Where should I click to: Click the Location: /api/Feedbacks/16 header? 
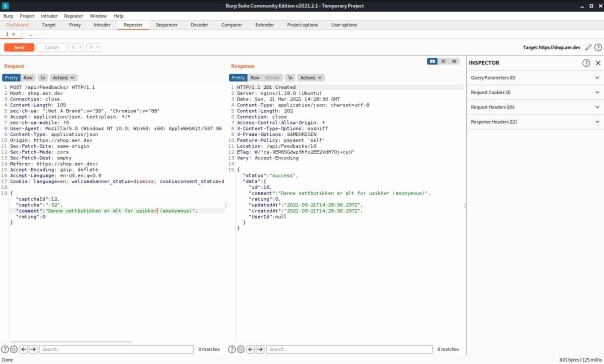click(x=277, y=146)
